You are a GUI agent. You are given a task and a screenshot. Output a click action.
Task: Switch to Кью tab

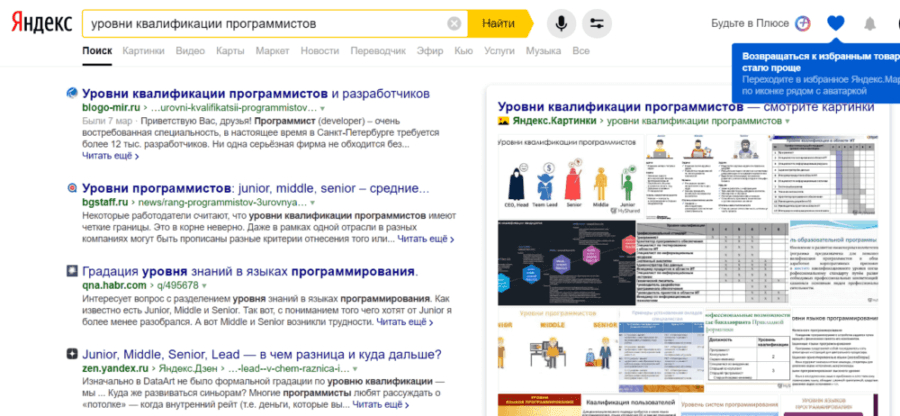pos(463,51)
